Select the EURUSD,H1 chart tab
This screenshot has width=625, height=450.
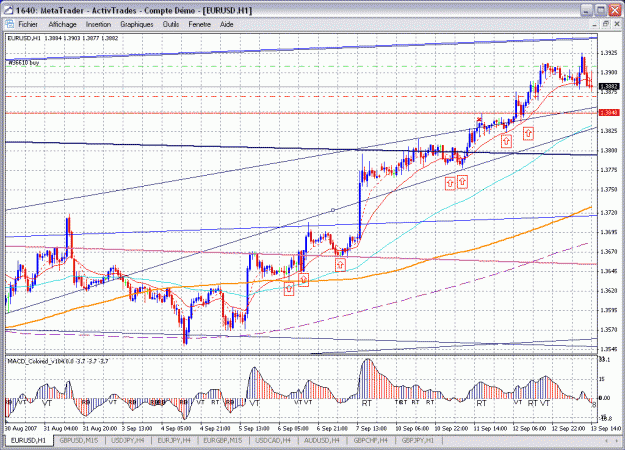(x=28, y=440)
